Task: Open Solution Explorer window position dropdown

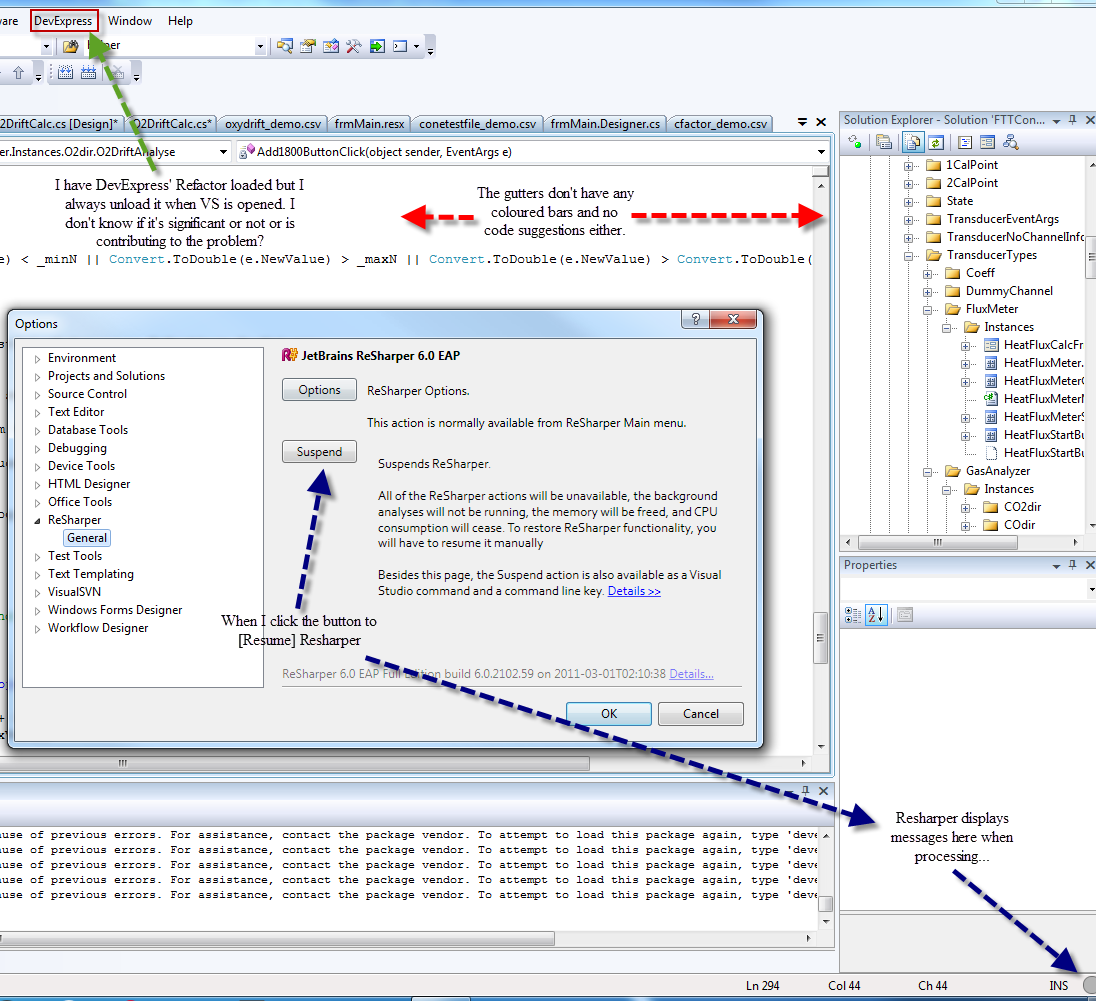Action: pyautogui.click(x=1056, y=121)
